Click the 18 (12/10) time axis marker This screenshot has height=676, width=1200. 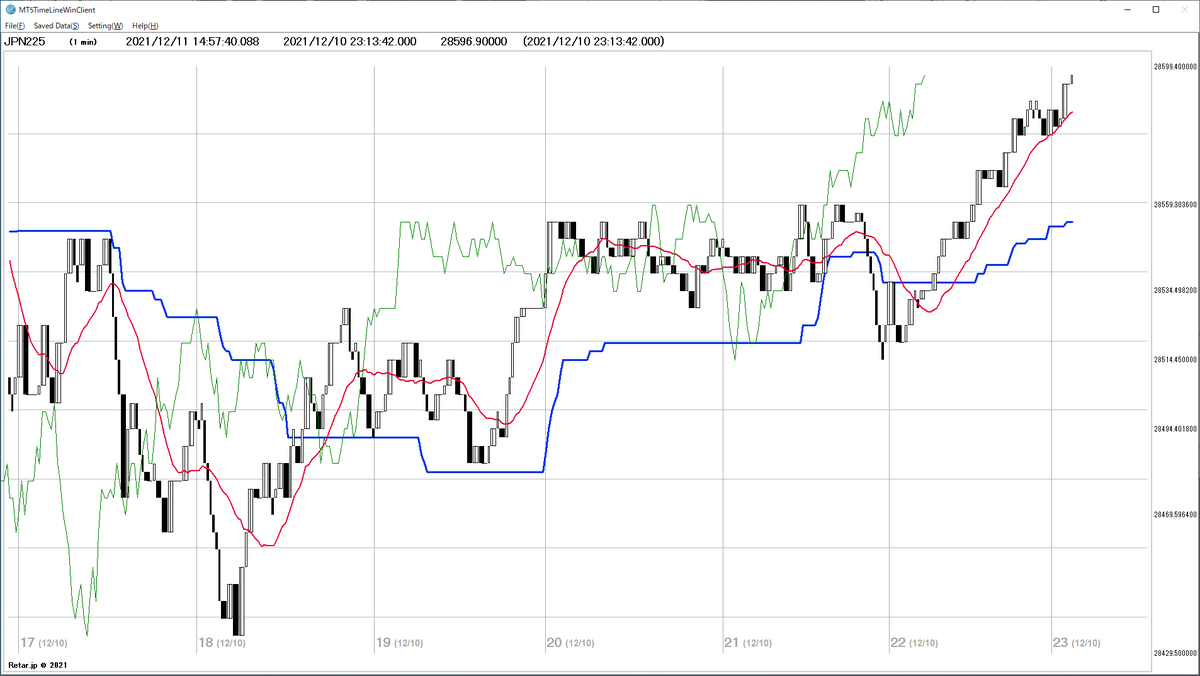click(222, 643)
